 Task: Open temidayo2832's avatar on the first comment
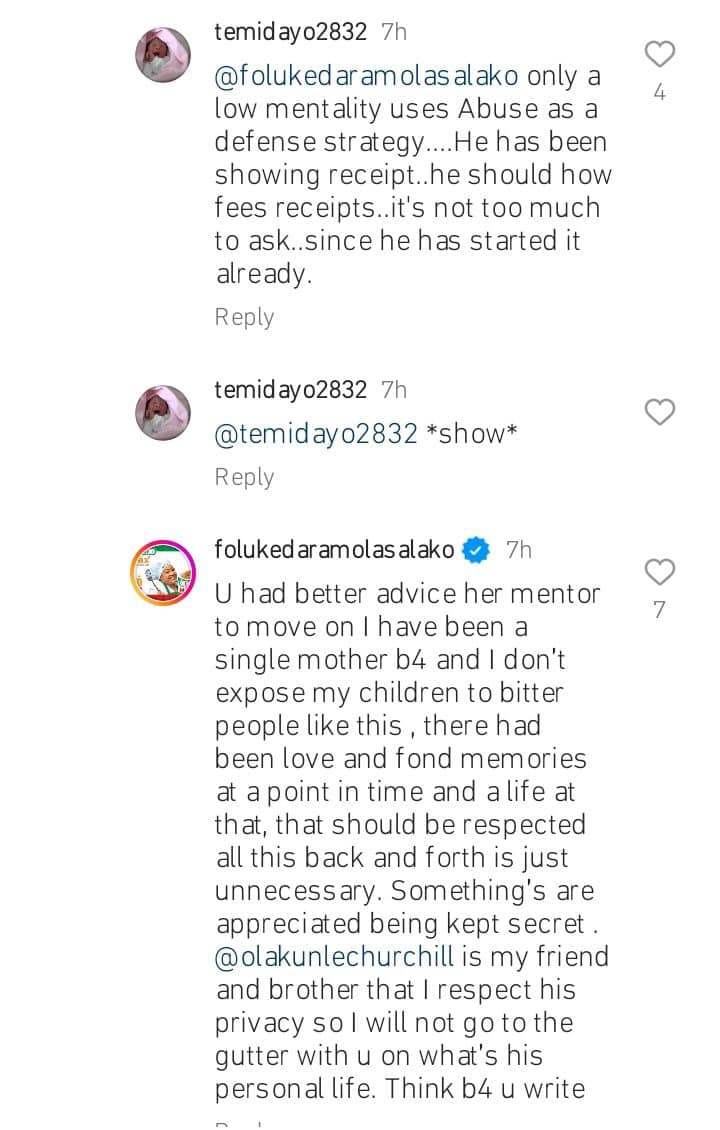[x=163, y=54]
